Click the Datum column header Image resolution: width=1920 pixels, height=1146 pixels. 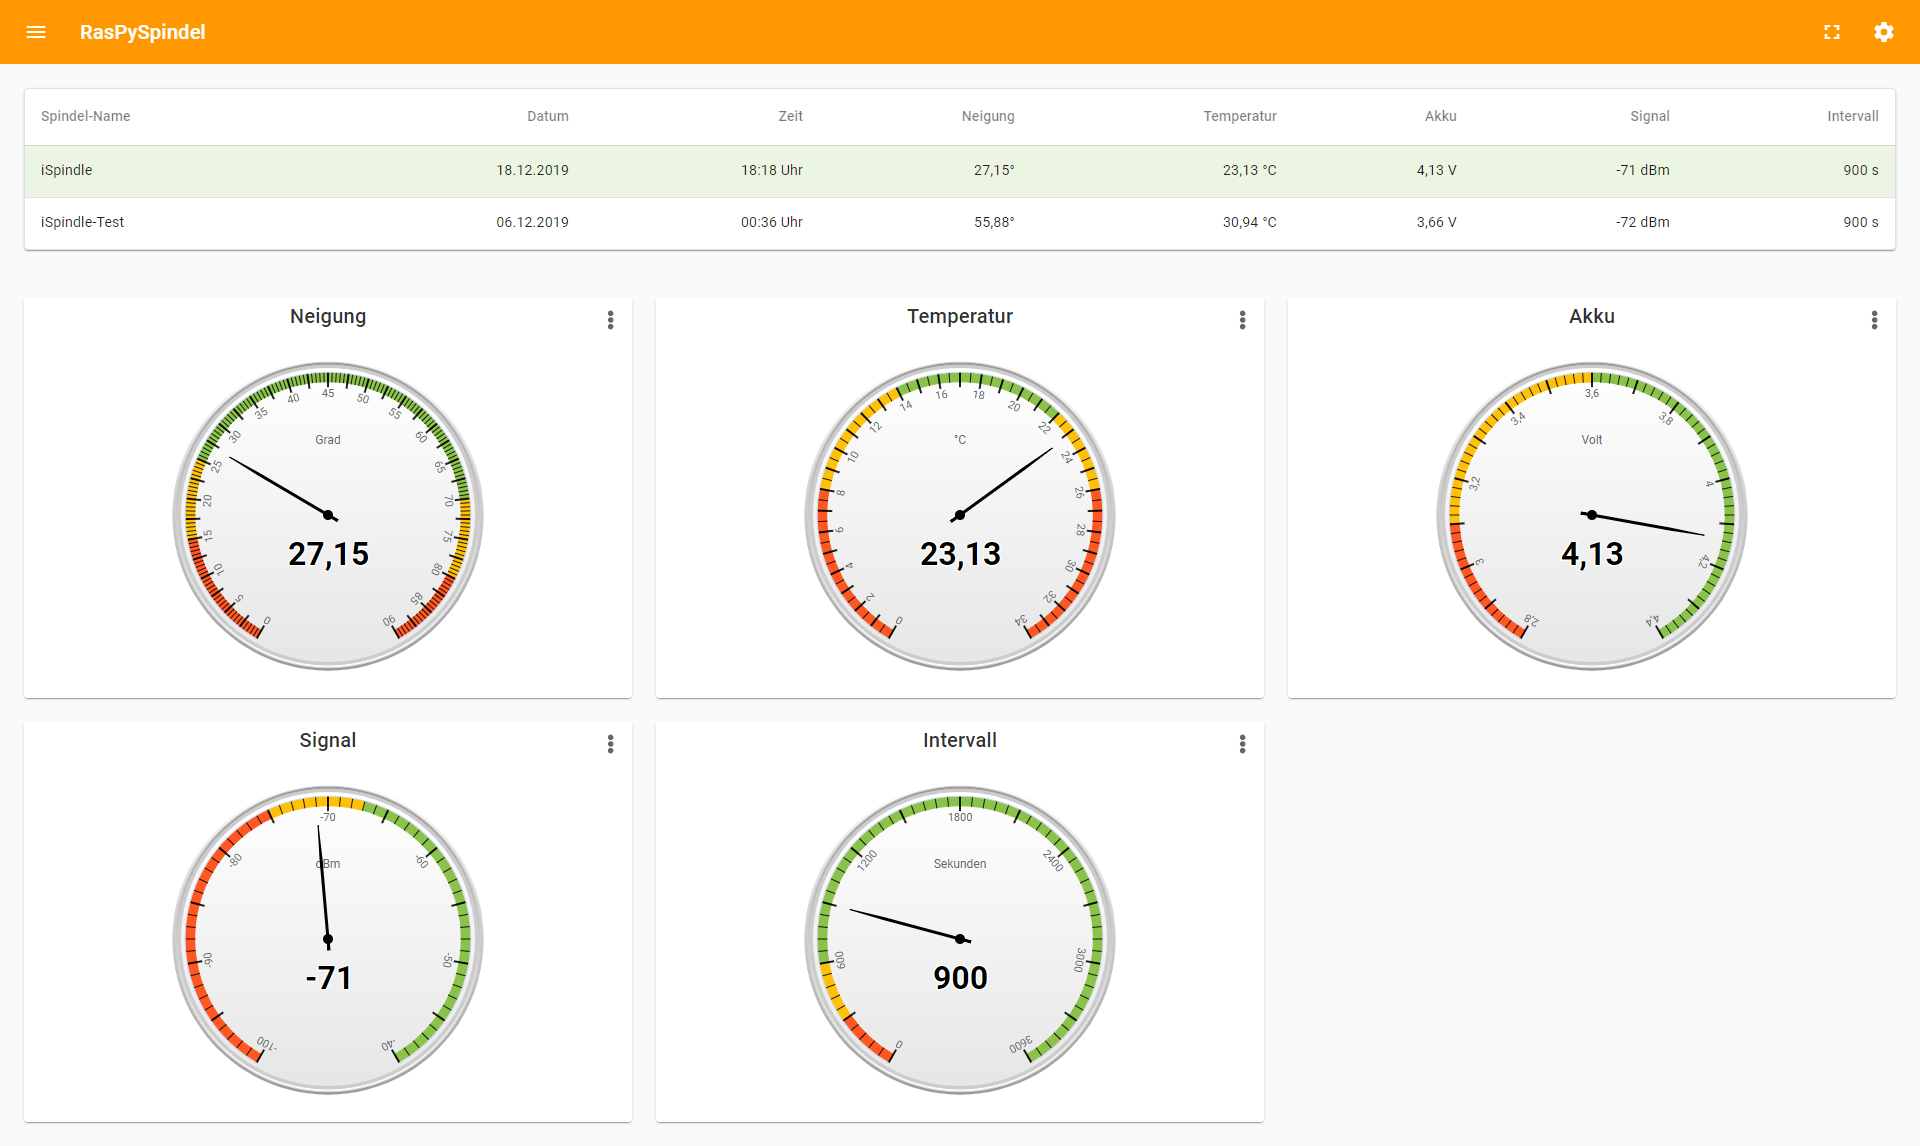547,116
